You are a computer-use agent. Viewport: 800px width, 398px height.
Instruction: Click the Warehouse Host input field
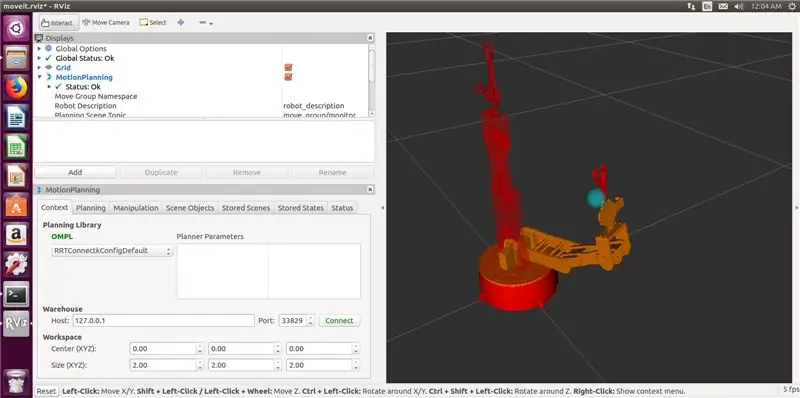[163, 320]
